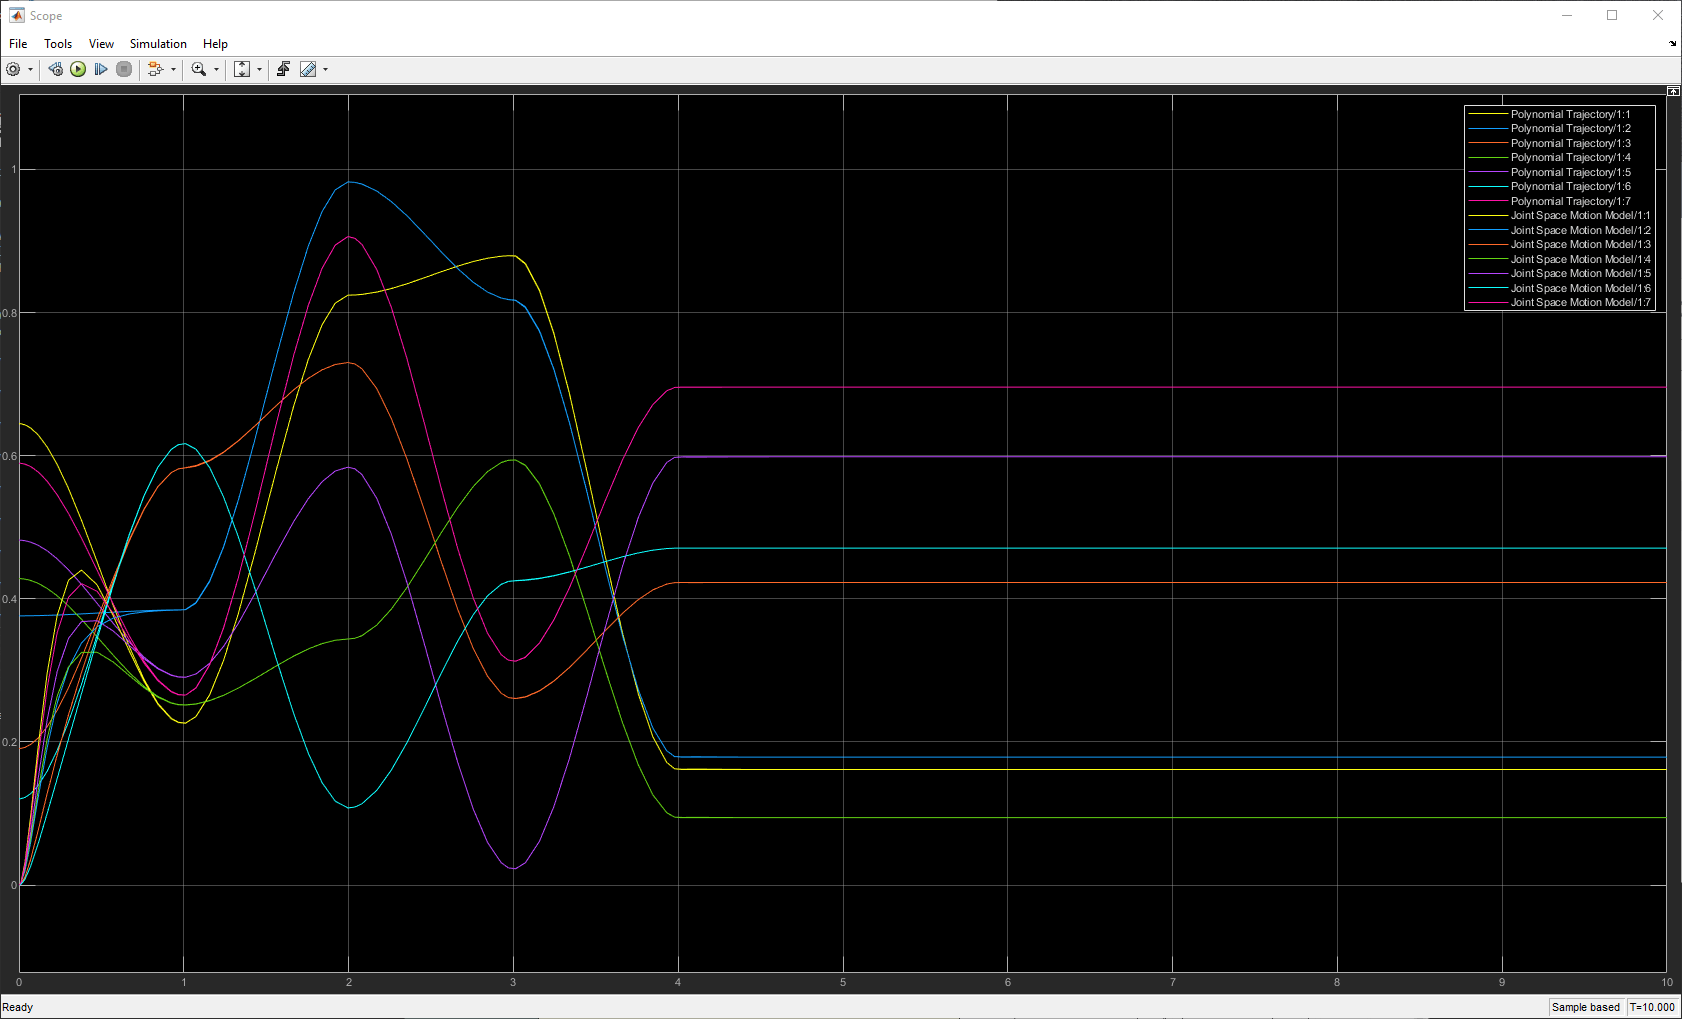Open the cursor measurements ruler icon
This screenshot has height=1019, width=1682.
[309, 69]
